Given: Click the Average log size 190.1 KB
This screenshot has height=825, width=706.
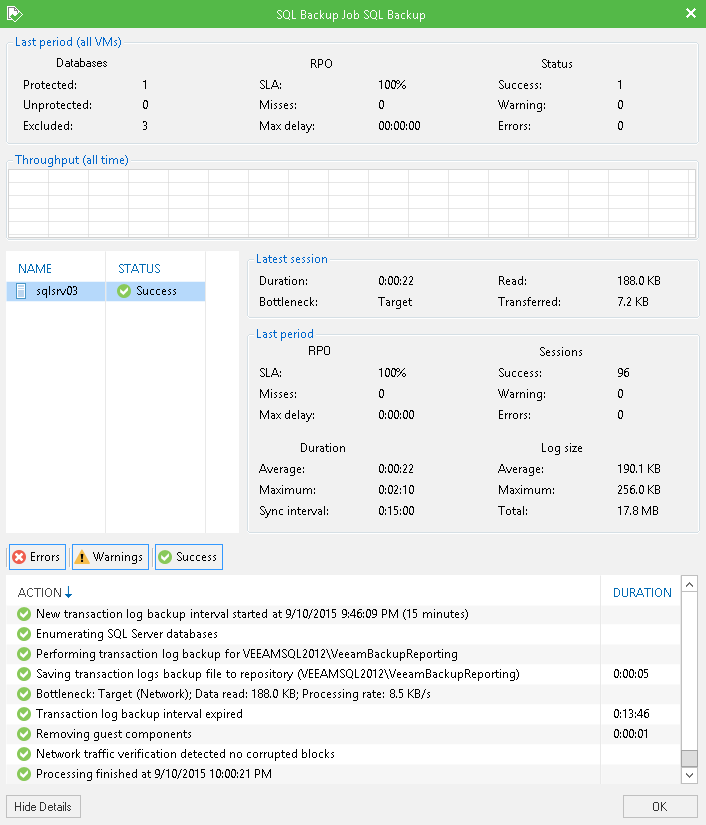Looking at the screenshot, I should (639, 469).
